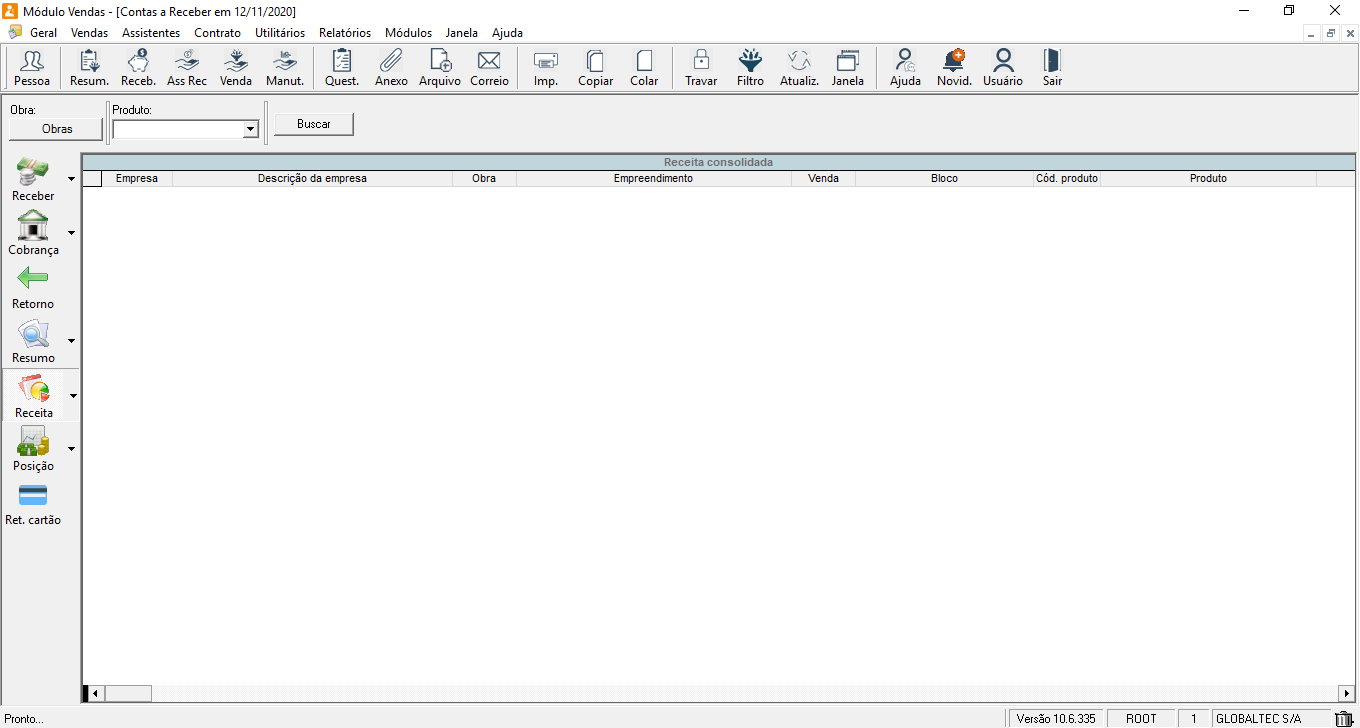The height and width of the screenshot is (728, 1360).
Task: Open the Relatórios menu
Action: [344, 33]
